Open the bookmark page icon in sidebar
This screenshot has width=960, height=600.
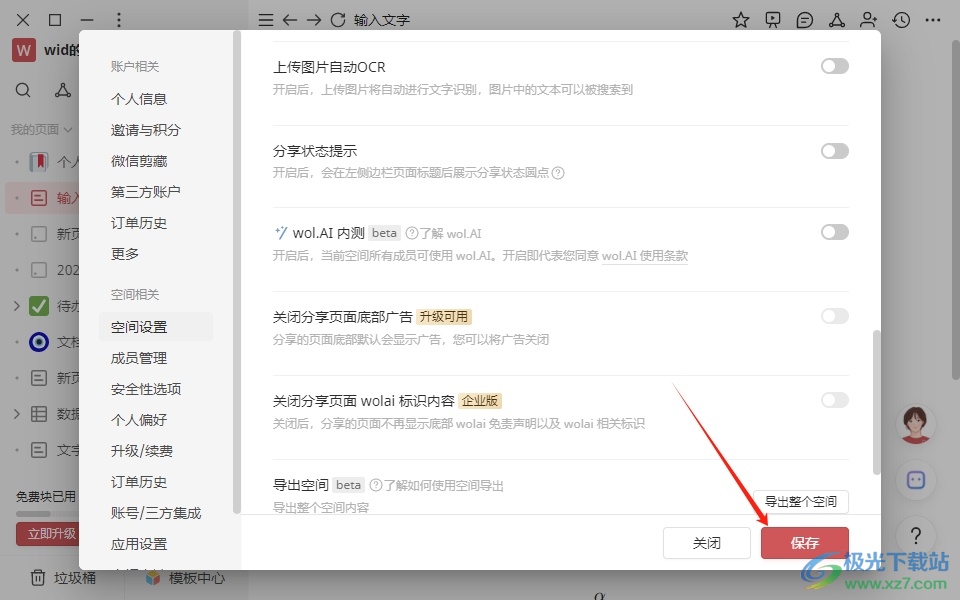[x=39, y=162]
